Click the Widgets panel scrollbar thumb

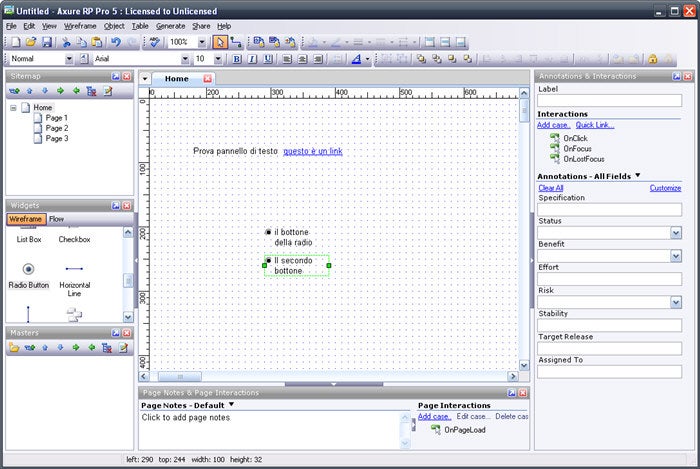tap(128, 281)
